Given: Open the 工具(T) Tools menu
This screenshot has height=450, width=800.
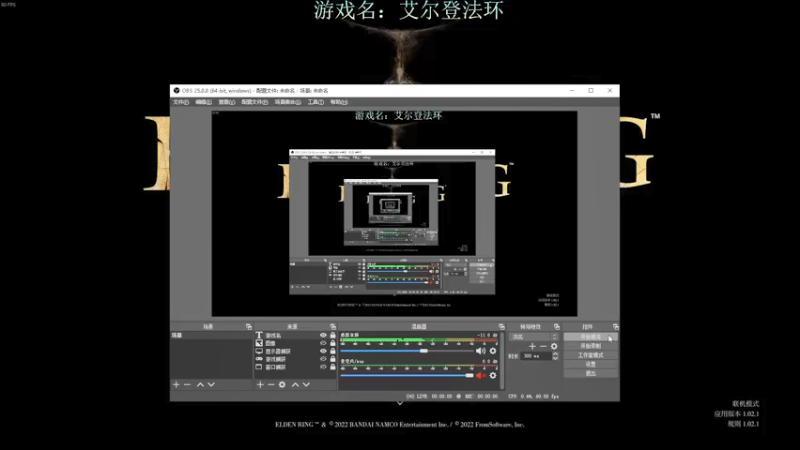Looking at the screenshot, I should (316, 102).
